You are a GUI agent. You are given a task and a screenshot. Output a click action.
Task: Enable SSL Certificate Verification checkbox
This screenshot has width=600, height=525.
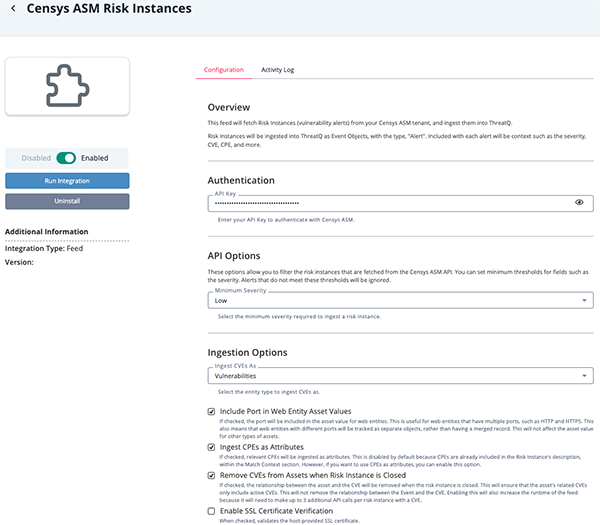pos(211,511)
